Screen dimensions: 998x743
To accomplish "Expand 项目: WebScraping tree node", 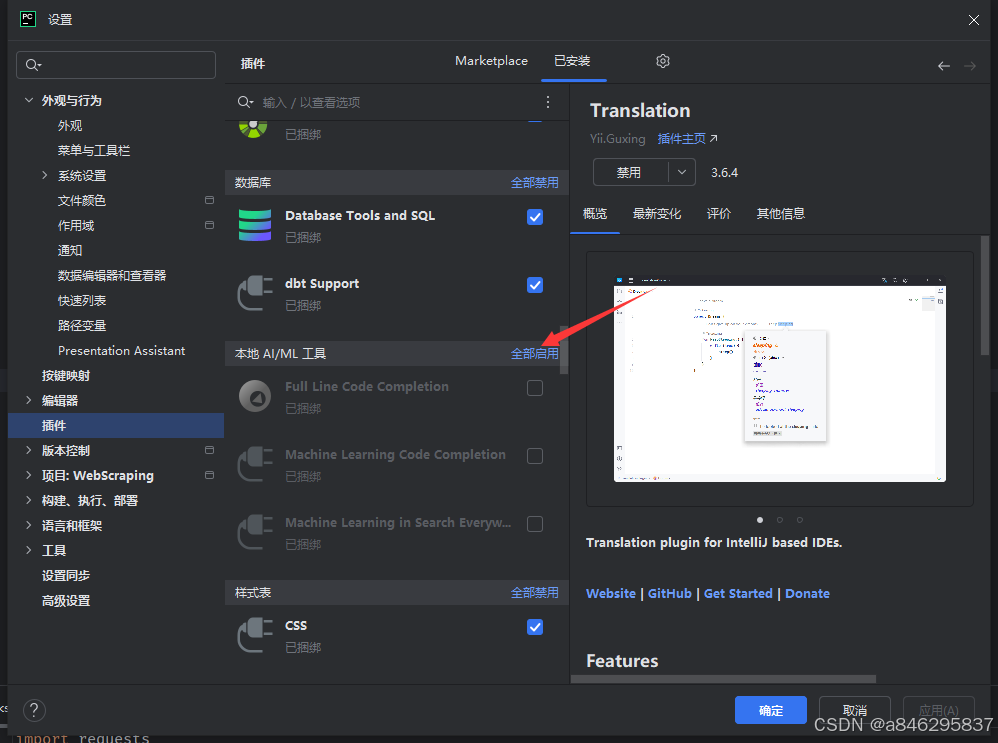I will (x=29, y=475).
